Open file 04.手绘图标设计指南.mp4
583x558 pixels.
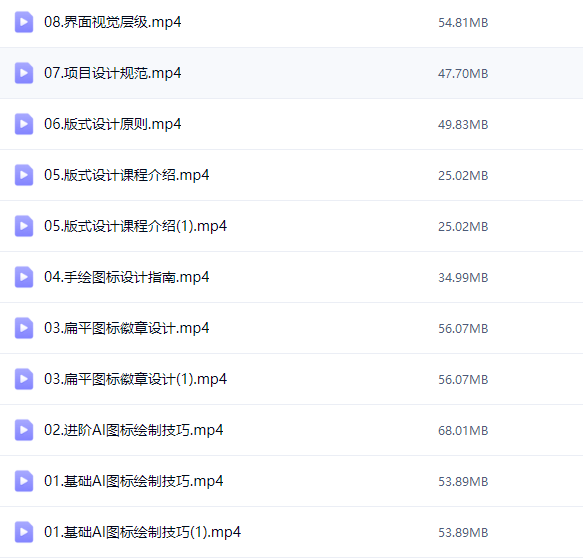click(126, 277)
